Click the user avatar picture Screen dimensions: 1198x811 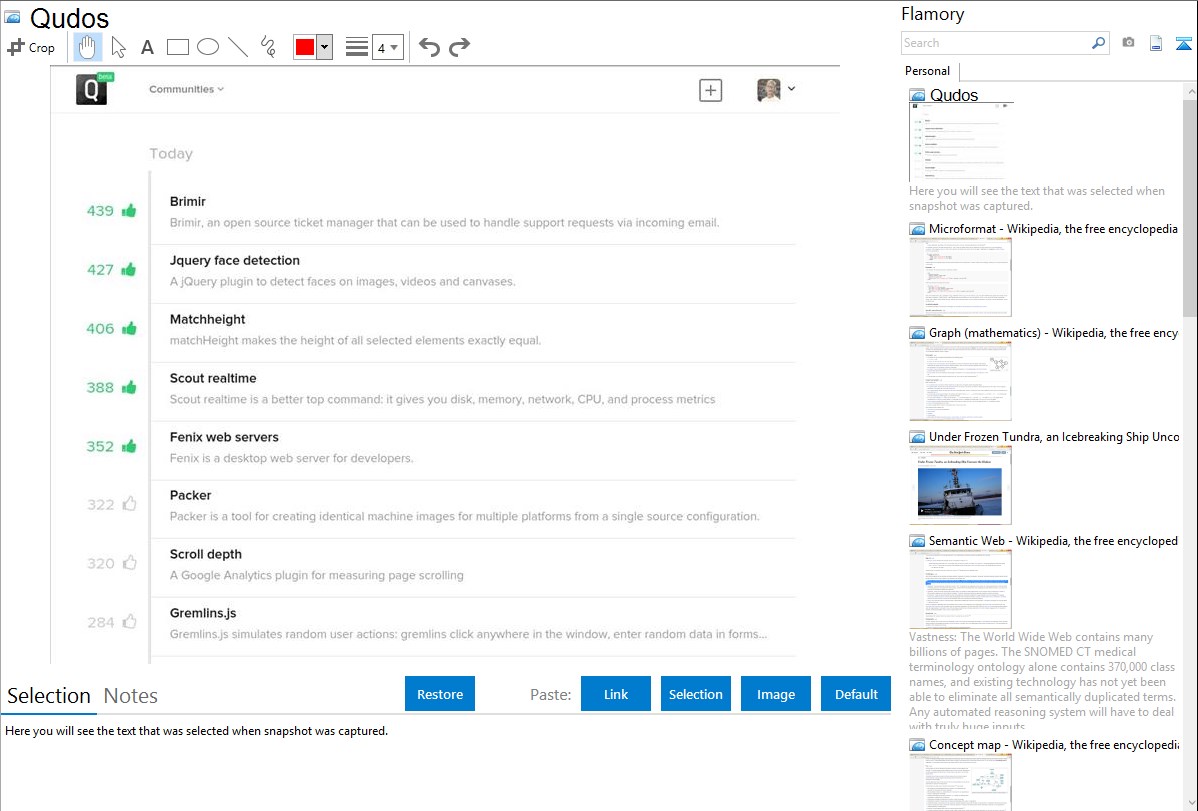(x=769, y=89)
